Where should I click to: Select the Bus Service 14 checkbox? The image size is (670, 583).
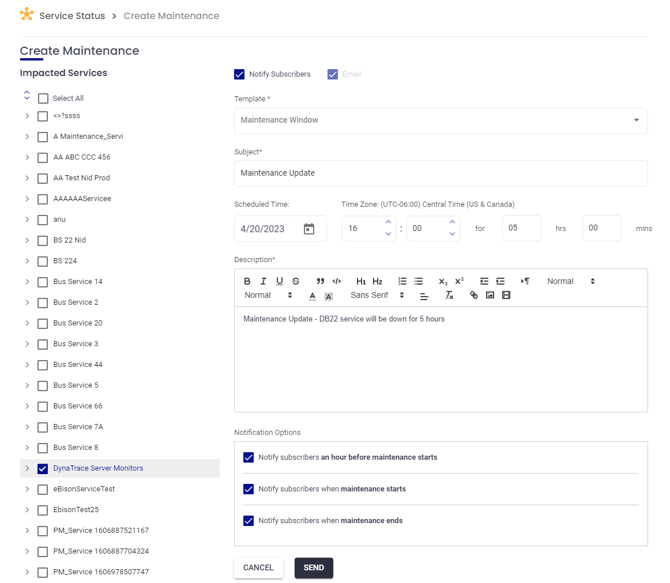point(43,282)
